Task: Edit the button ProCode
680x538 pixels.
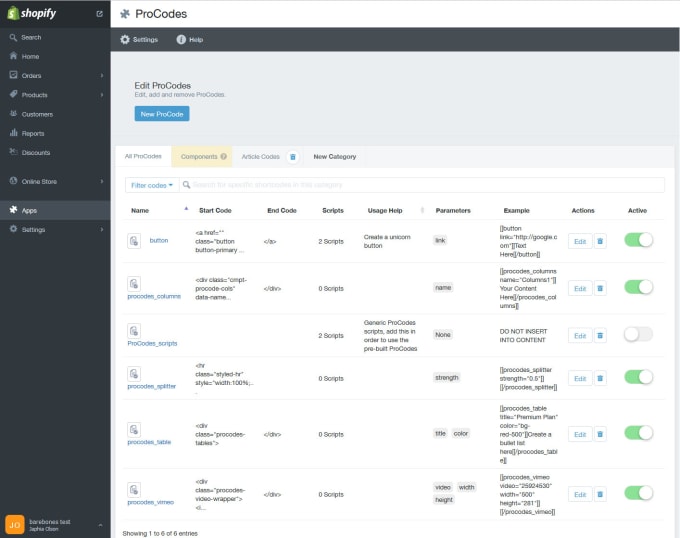Action: coord(580,241)
